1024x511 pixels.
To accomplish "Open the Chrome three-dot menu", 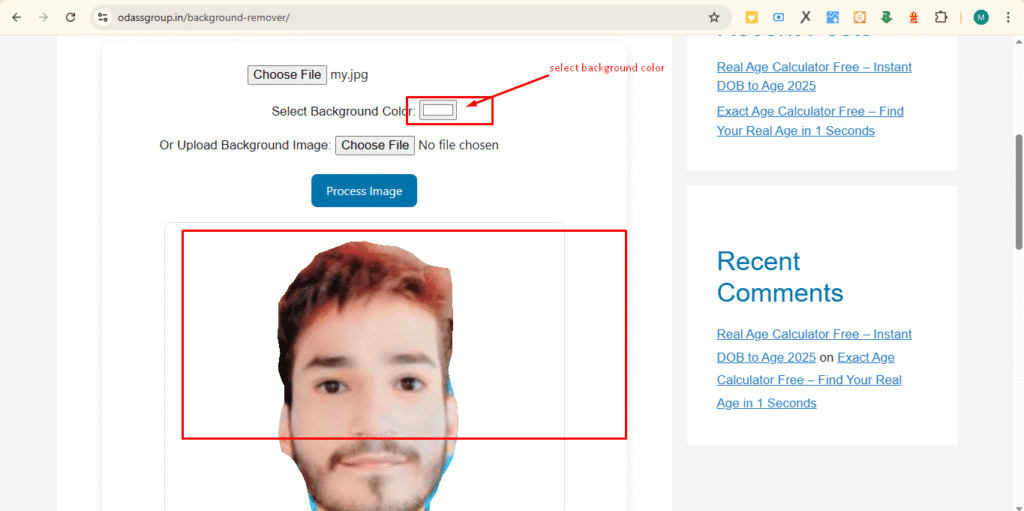I will point(1008,17).
